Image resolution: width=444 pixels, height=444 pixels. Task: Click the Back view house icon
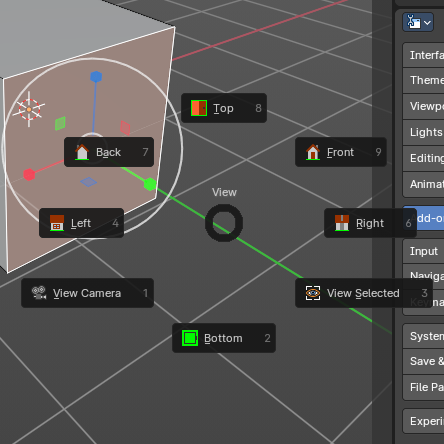click(x=82, y=152)
